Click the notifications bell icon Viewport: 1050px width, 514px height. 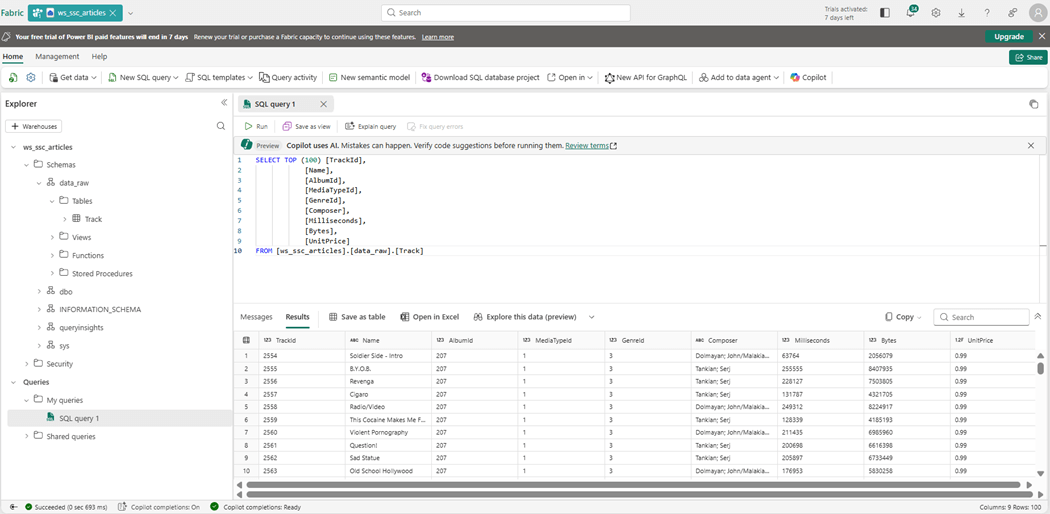pyautogui.click(x=910, y=13)
